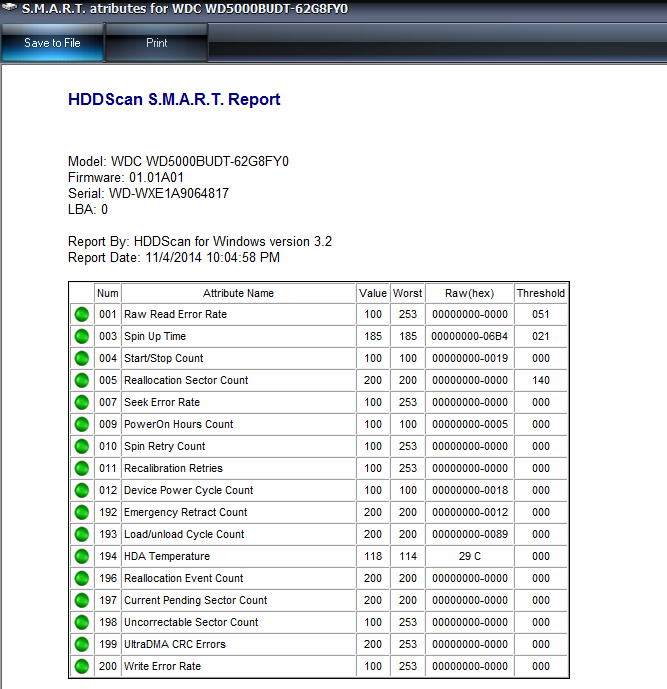Click the Raw(hex) column header
The width and height of the screenshot is (667, 689).
coord(469,293)
